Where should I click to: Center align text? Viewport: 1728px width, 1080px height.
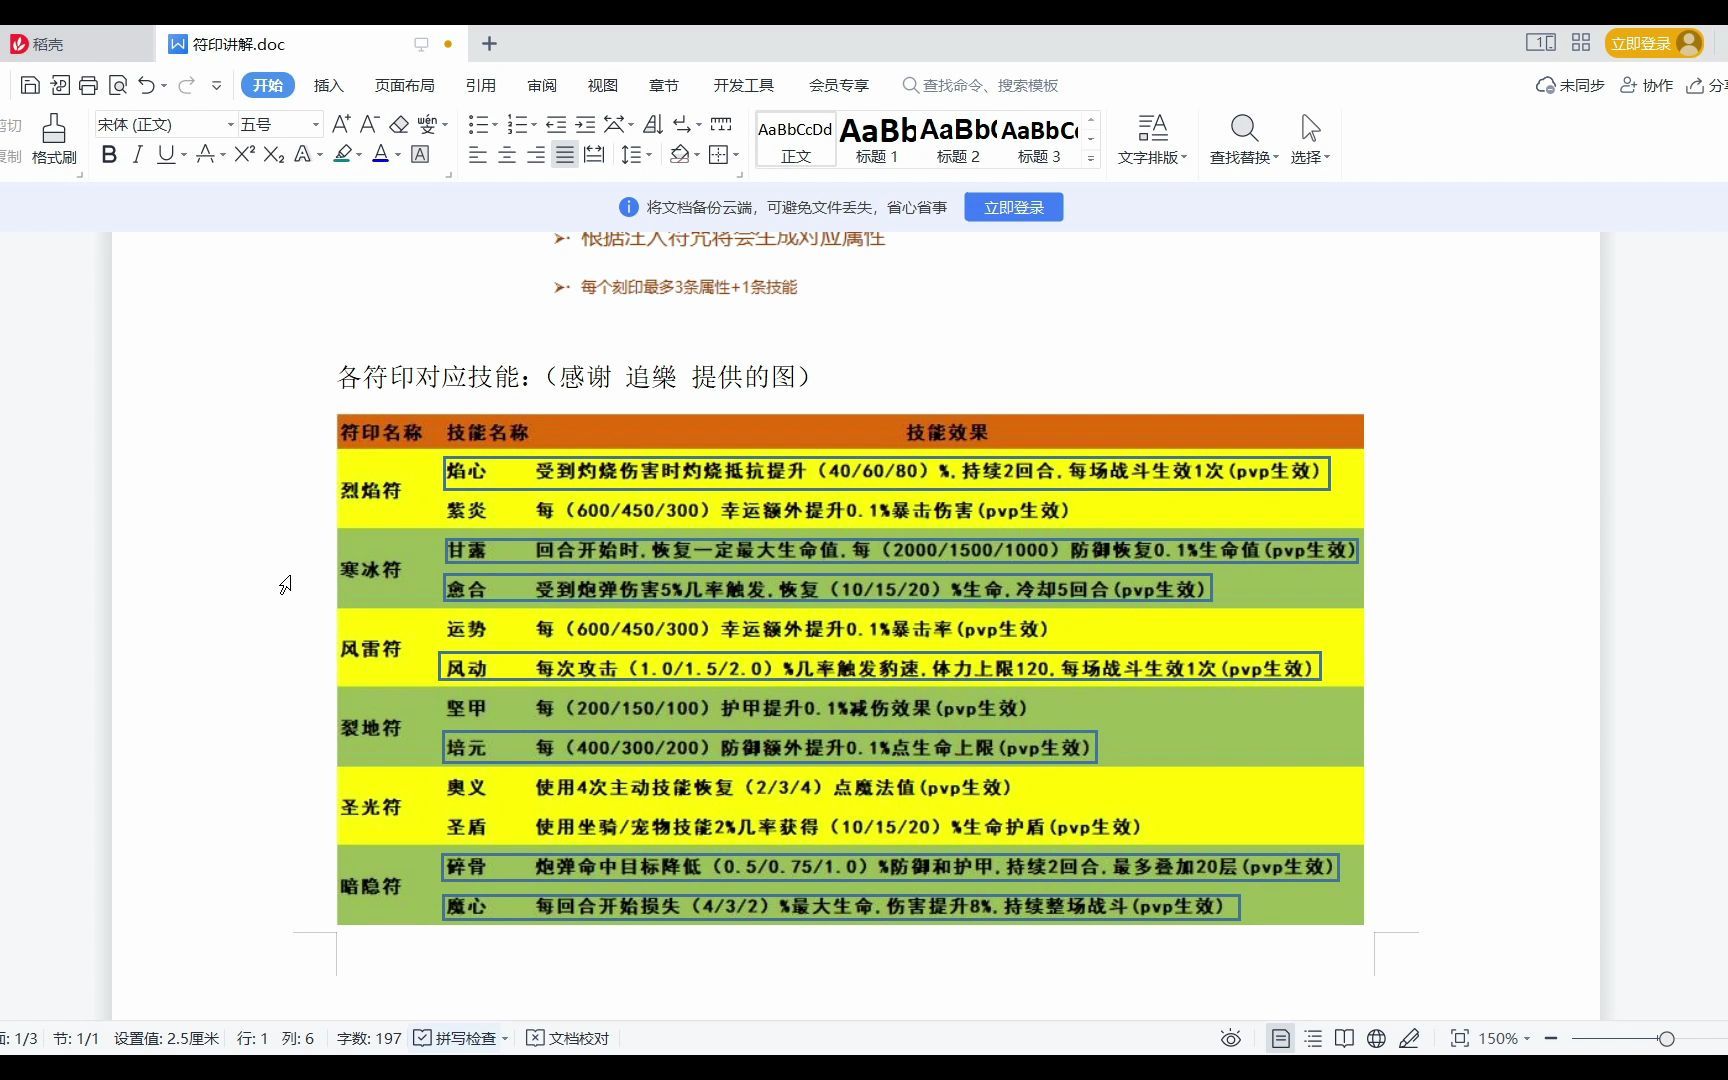[x=507, y=154]
